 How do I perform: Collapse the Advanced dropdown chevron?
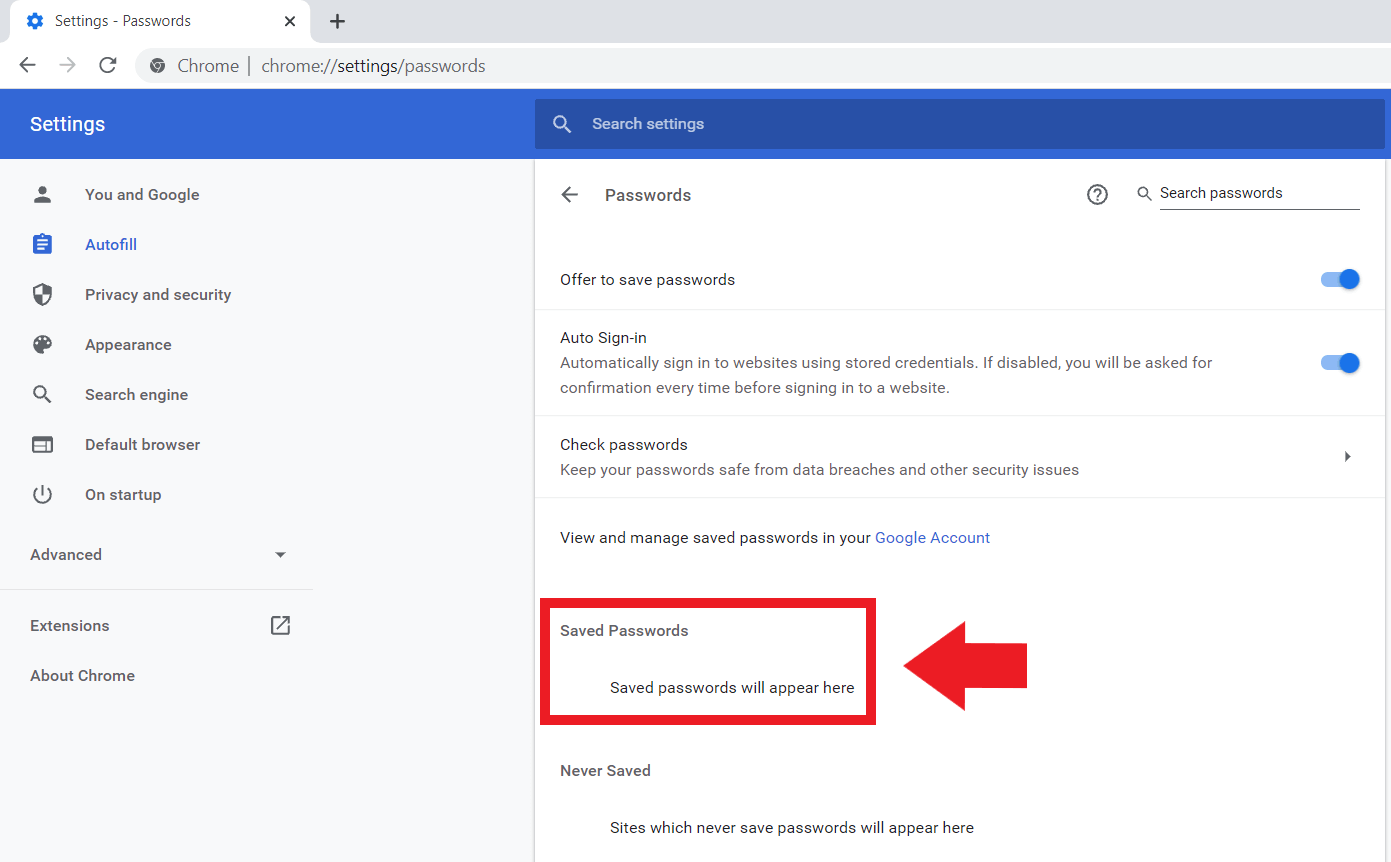click(x=280, y=554)
